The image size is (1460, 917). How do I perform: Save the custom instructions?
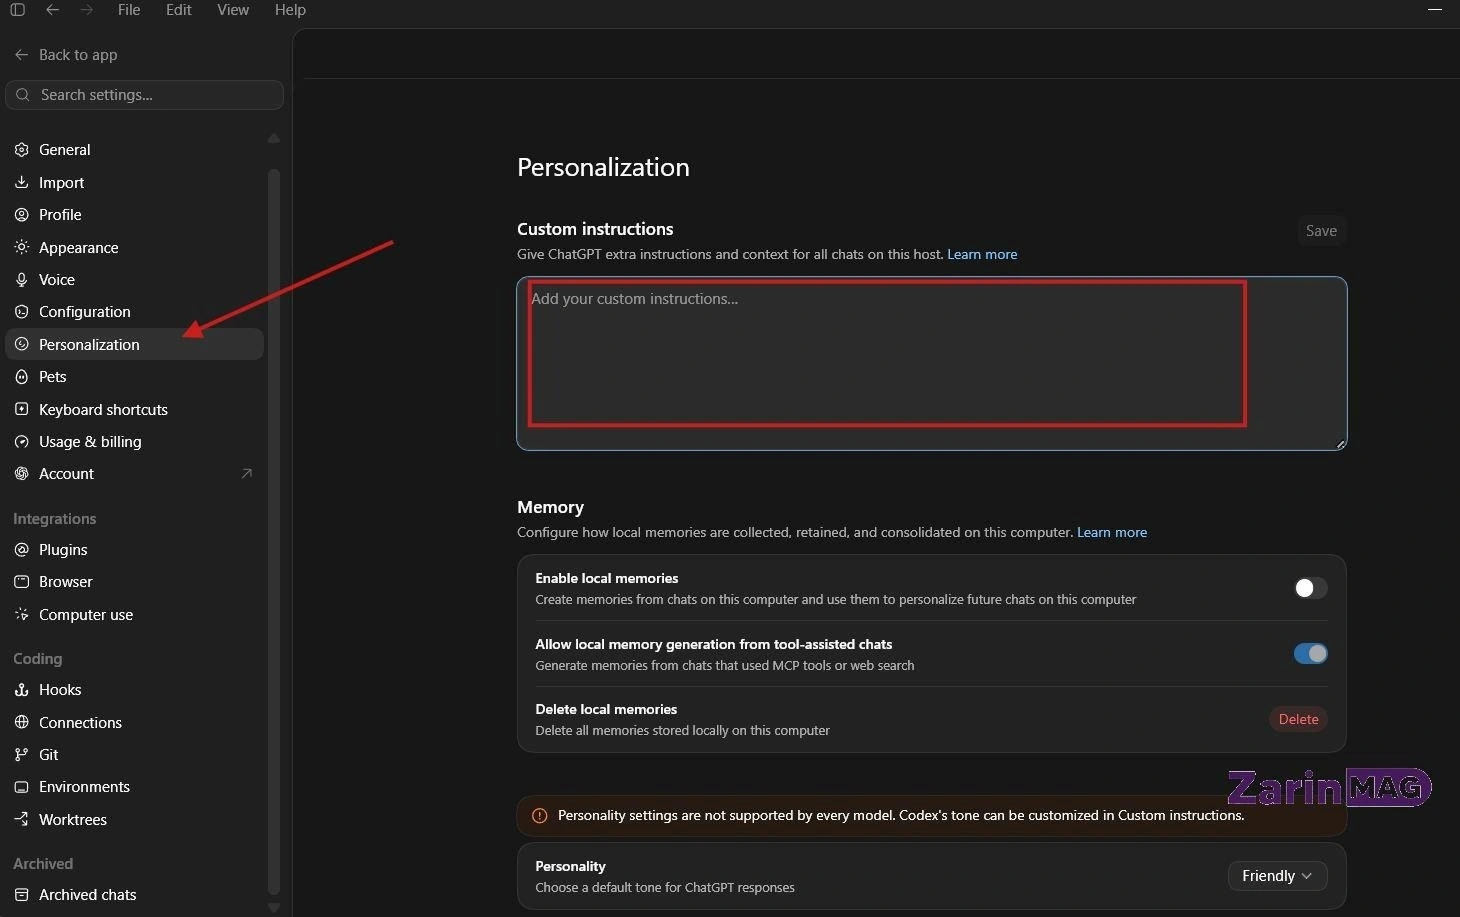pos(1321,231)
